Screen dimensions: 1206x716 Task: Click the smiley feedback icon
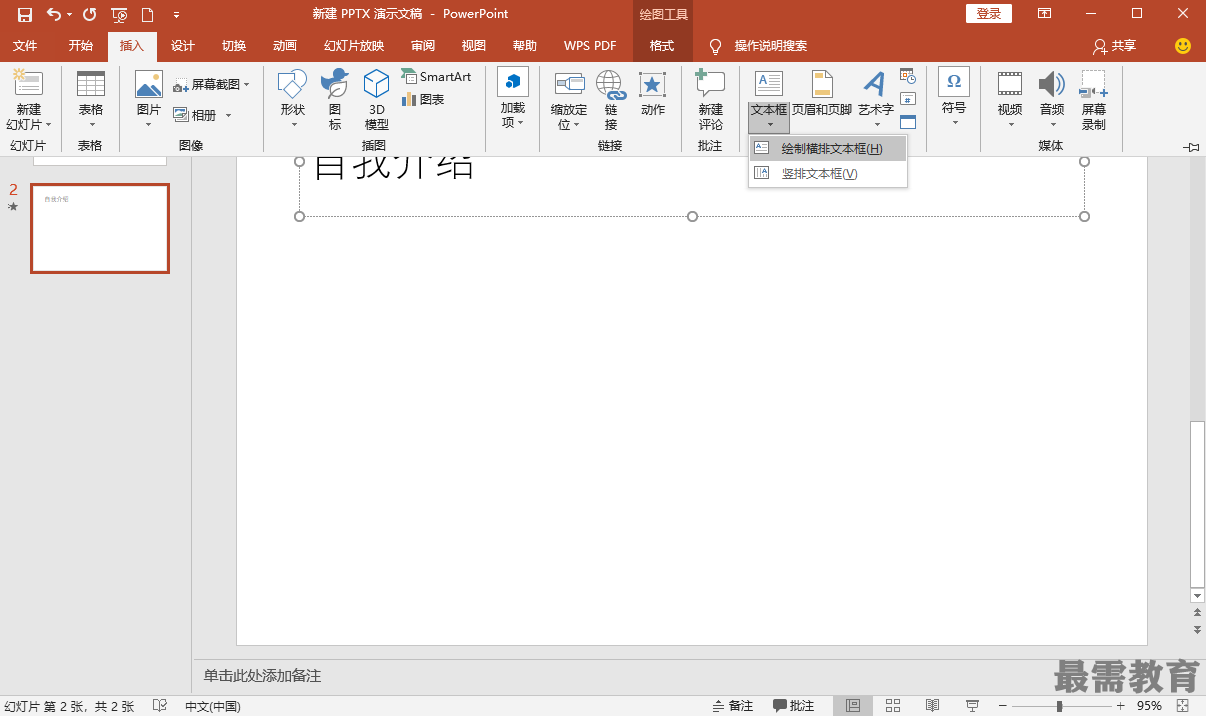click(x=1183, y=46)
